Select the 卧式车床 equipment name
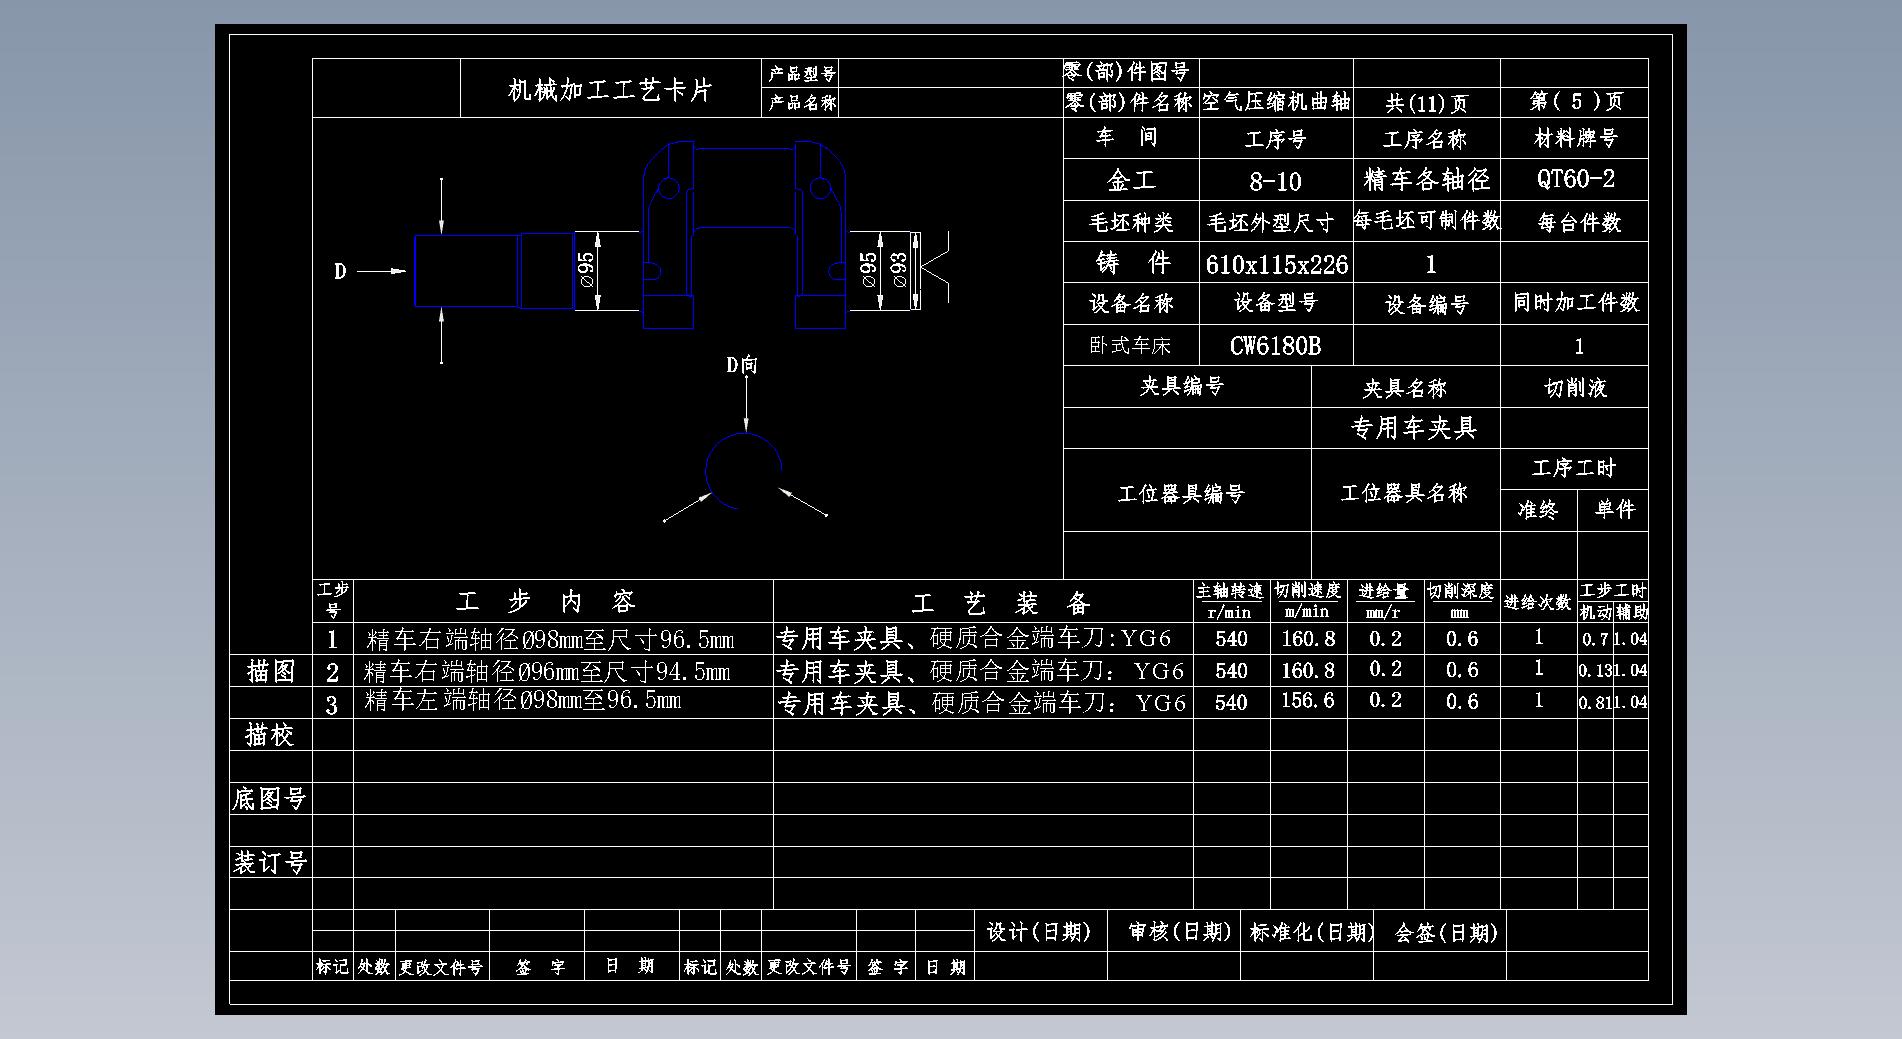 pos(1130,346)
